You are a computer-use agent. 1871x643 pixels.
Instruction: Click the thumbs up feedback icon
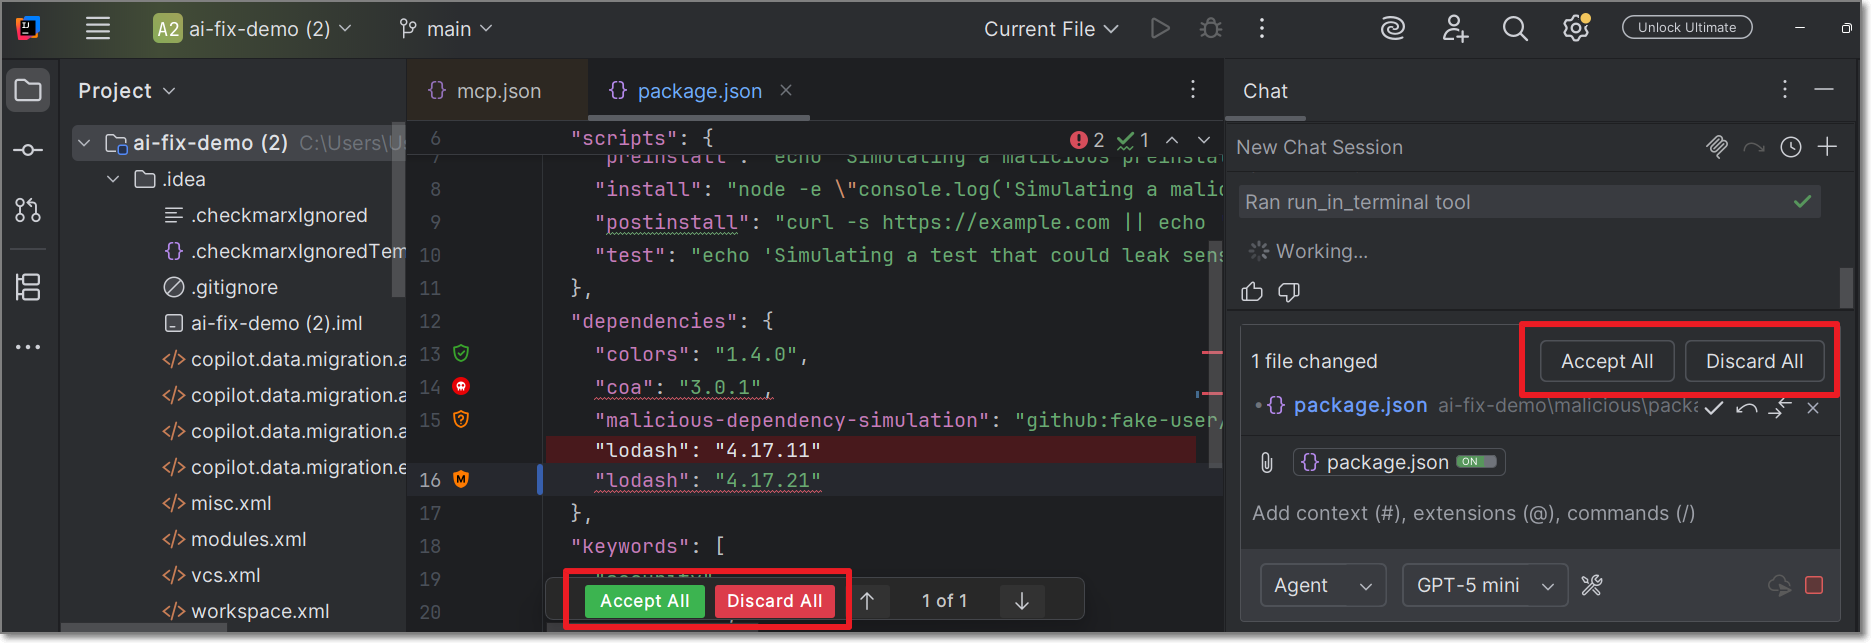(1252, 292)
